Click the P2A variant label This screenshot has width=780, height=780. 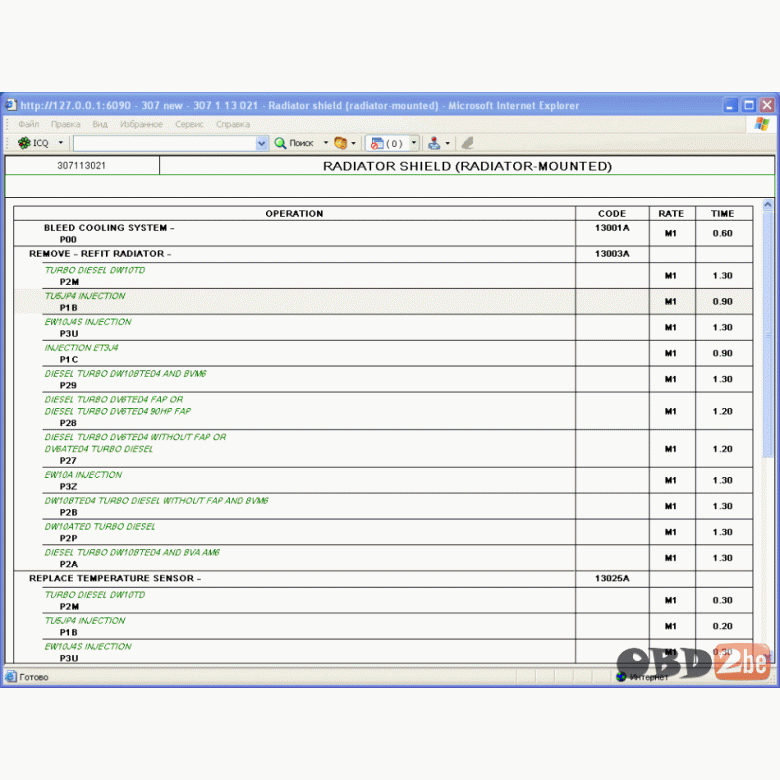[x=69, y=565]
